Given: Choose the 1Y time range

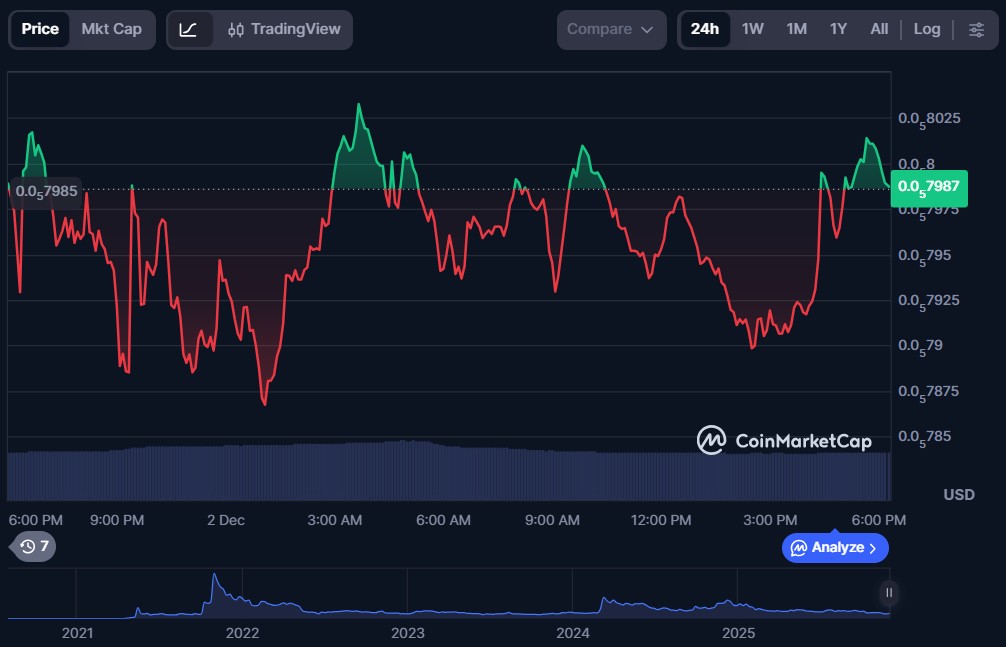Looking at the screenshot, I should [838, 29].
